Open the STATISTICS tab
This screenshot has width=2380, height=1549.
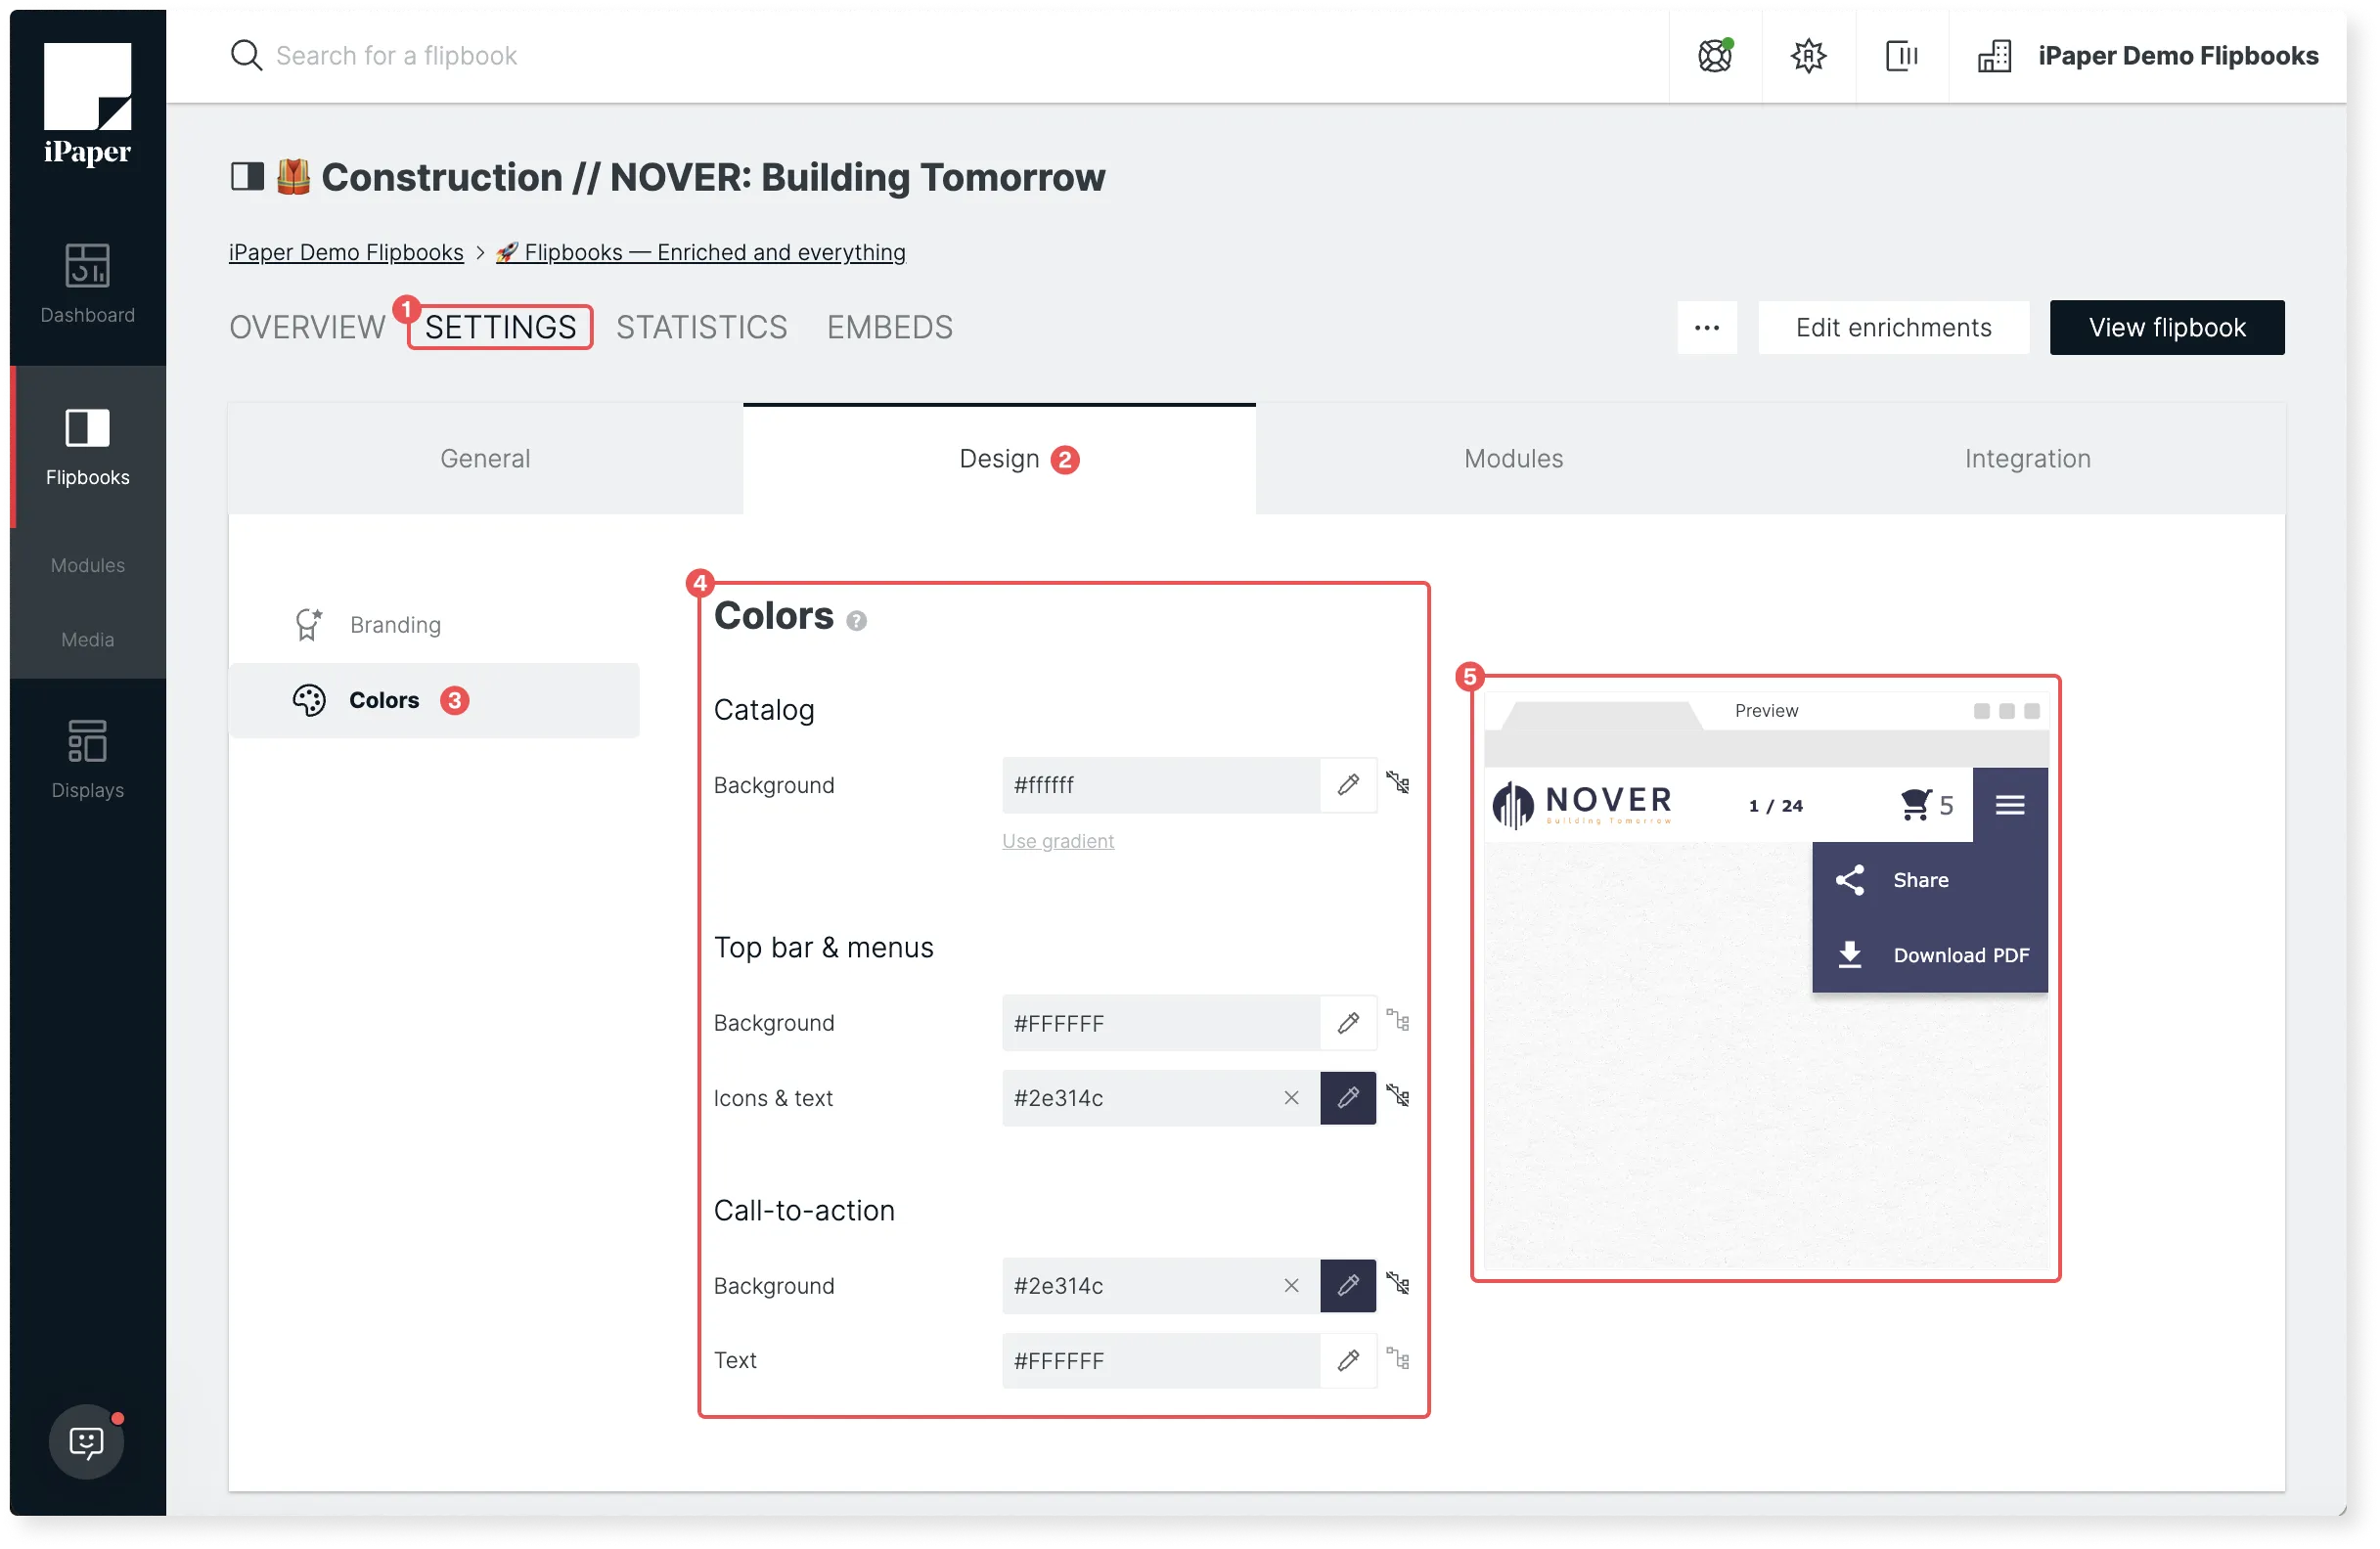tap(701, 328)
